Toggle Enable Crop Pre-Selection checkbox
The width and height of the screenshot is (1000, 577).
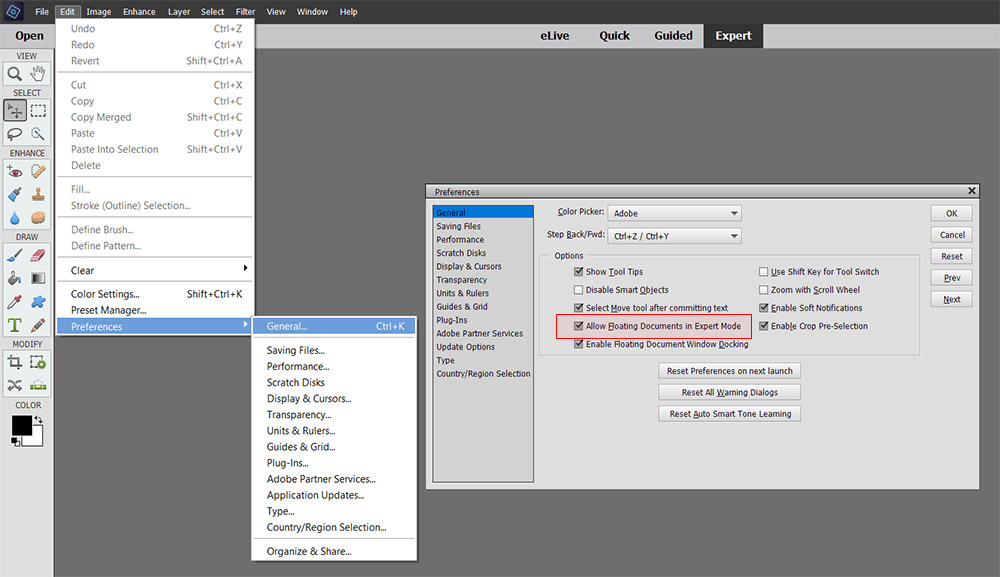[763, 326]
